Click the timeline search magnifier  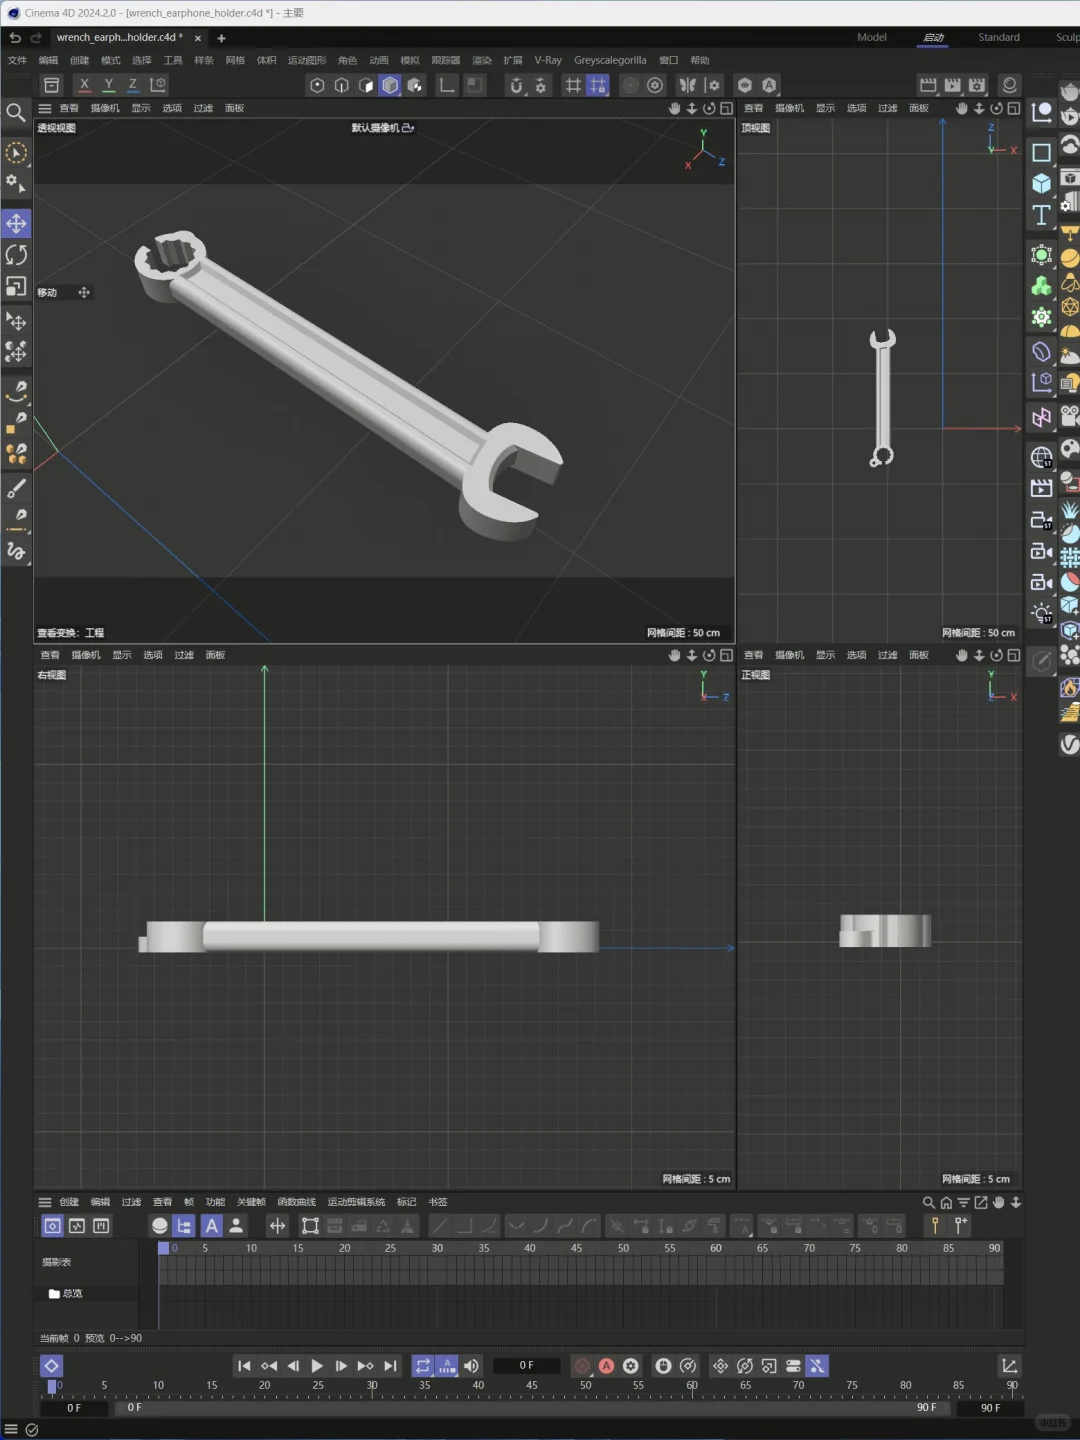pyautogui.click(x=928, y=1202)
